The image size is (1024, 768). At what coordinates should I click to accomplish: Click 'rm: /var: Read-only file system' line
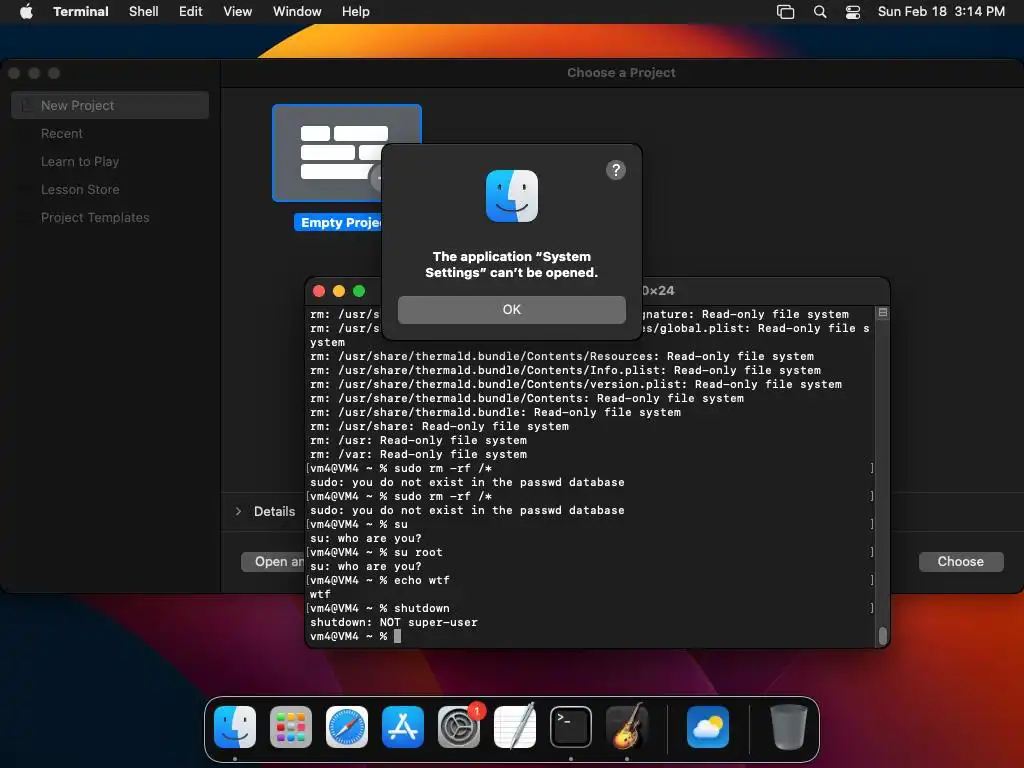coord(419,455)
